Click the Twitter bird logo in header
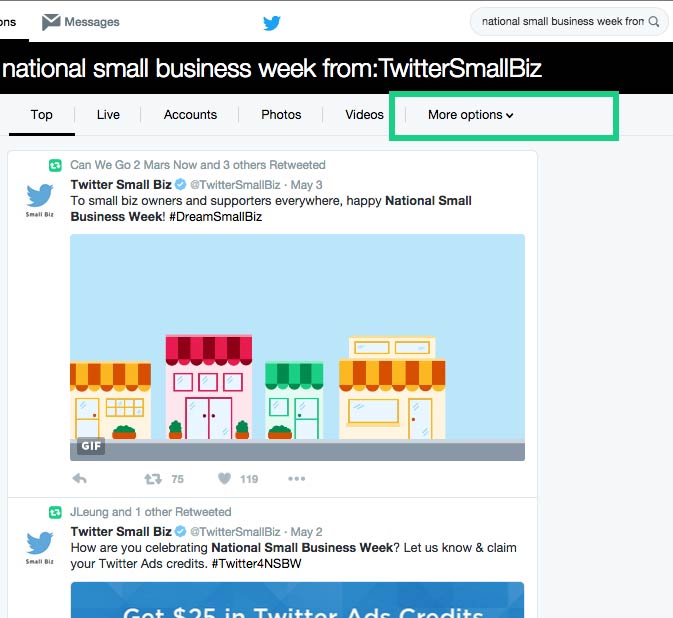 (272, 23)
